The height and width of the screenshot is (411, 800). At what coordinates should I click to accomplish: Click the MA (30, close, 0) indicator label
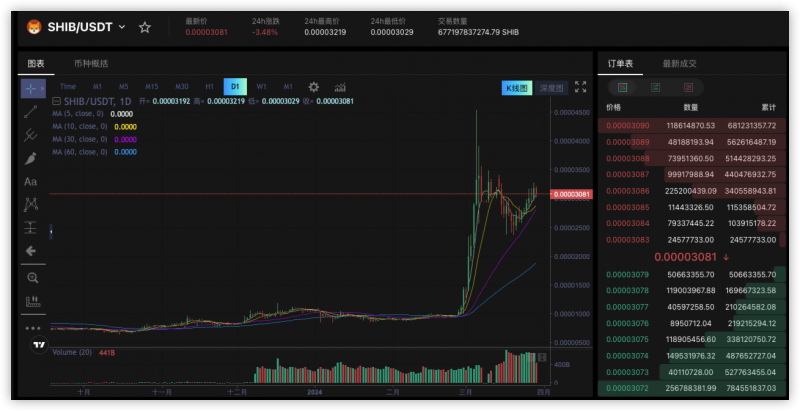coord(80,139)
